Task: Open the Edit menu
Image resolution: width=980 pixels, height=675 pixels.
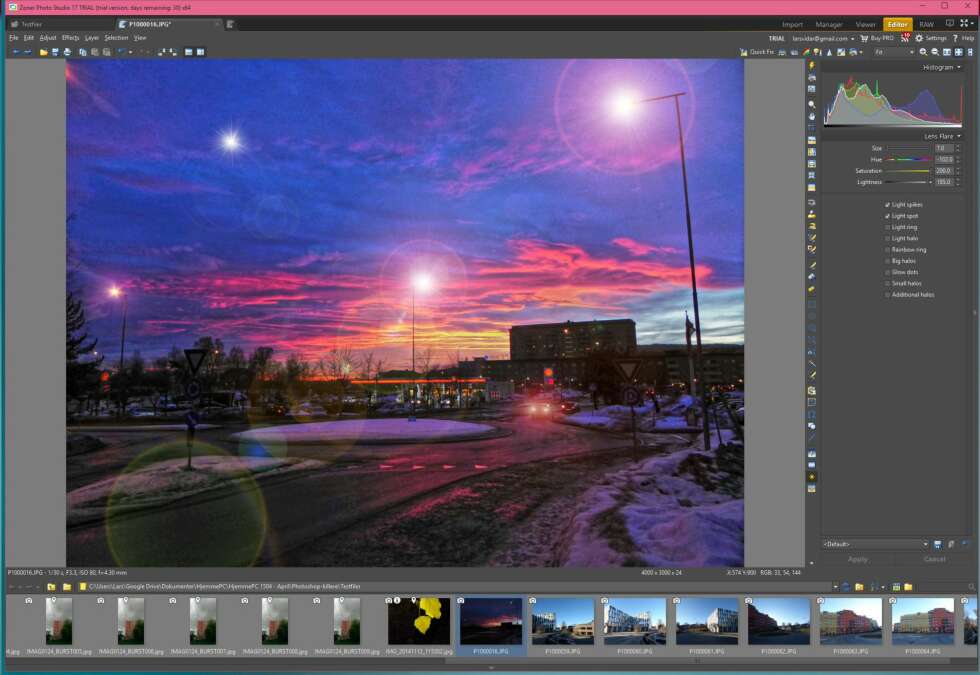Action: [29, 38]
